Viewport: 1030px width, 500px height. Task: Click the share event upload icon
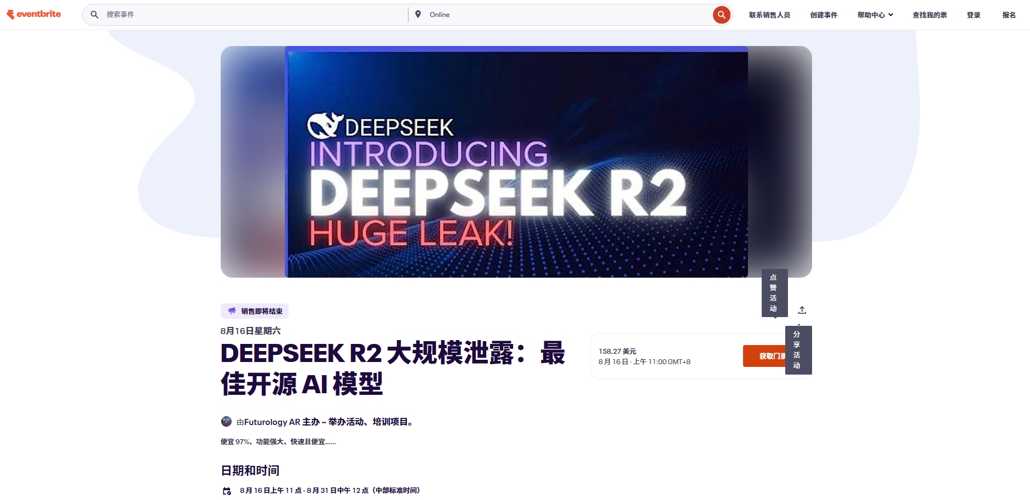[x=802, y=310]
